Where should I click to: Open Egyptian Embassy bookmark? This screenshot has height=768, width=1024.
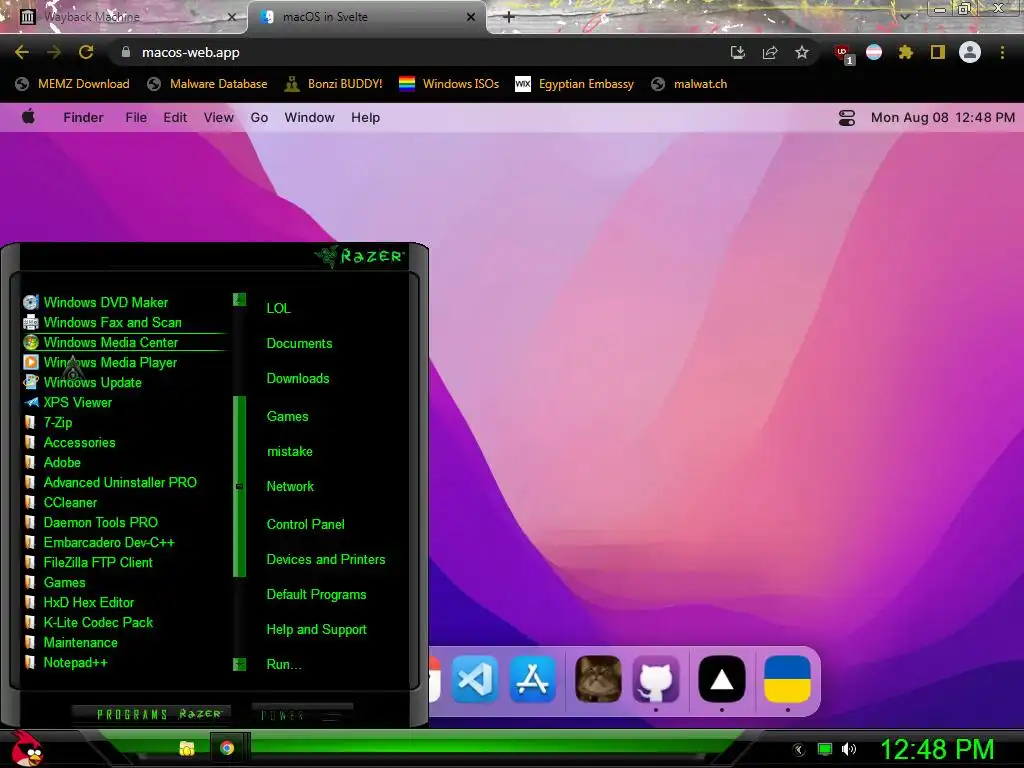click(x=575, y=84)
